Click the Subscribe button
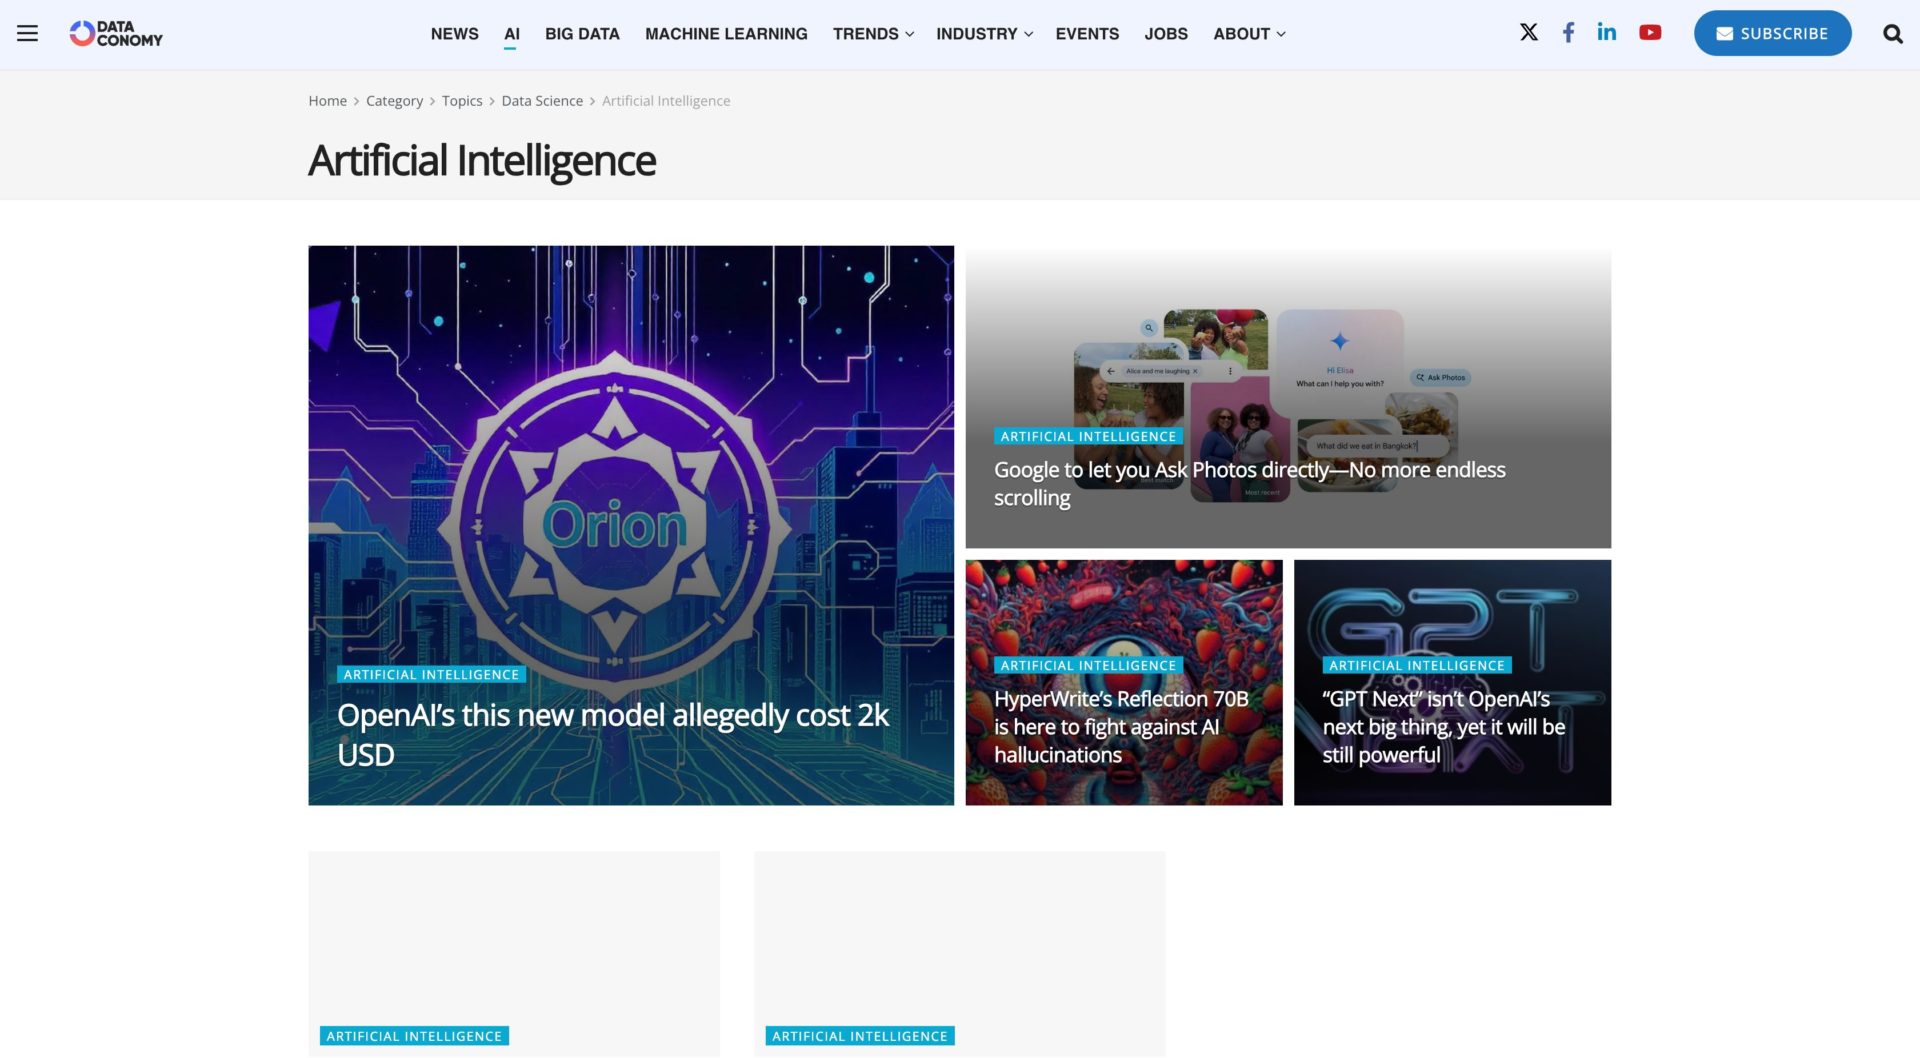Image resolution: width=1920 pixels, height=1058 pixels. pyautogui.click(x=1772, y=33)
